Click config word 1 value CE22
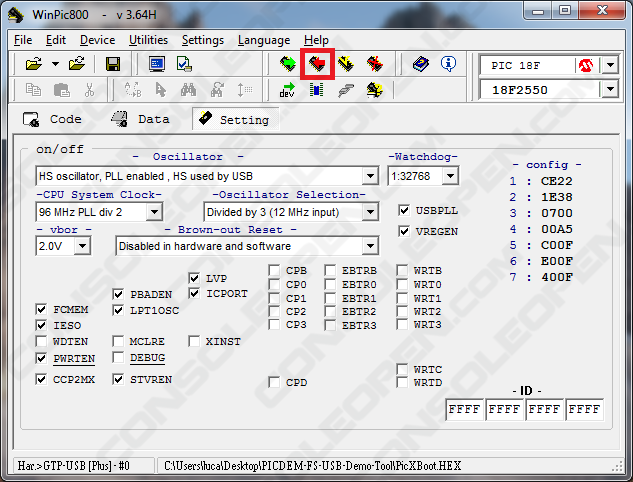633x482 pixels. point(556,181)
